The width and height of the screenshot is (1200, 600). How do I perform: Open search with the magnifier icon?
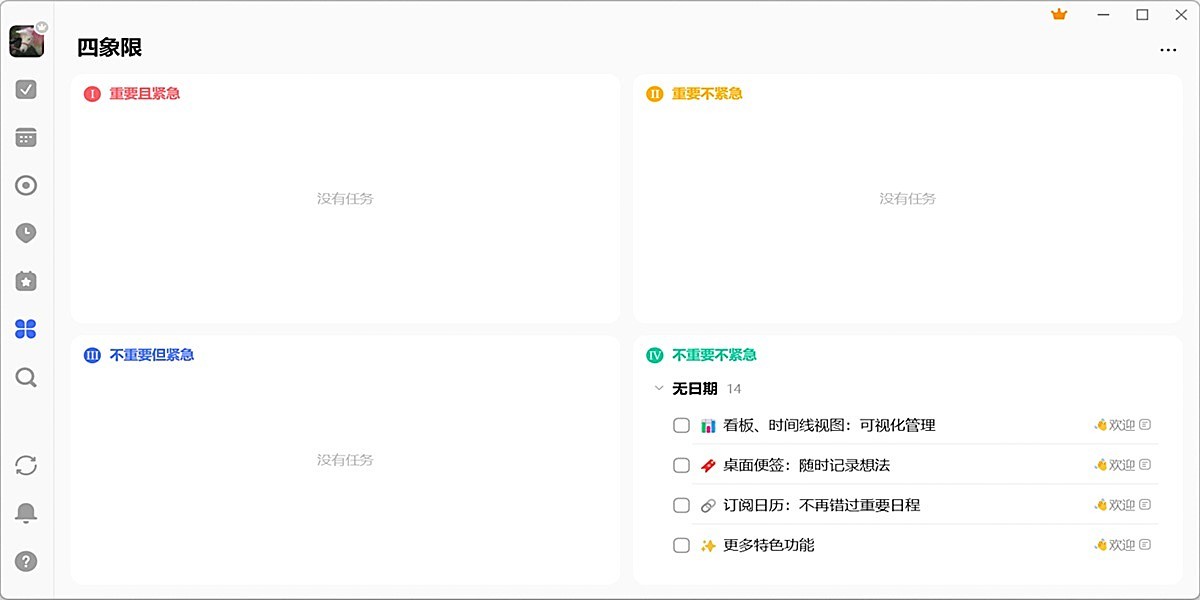point(25,377)
